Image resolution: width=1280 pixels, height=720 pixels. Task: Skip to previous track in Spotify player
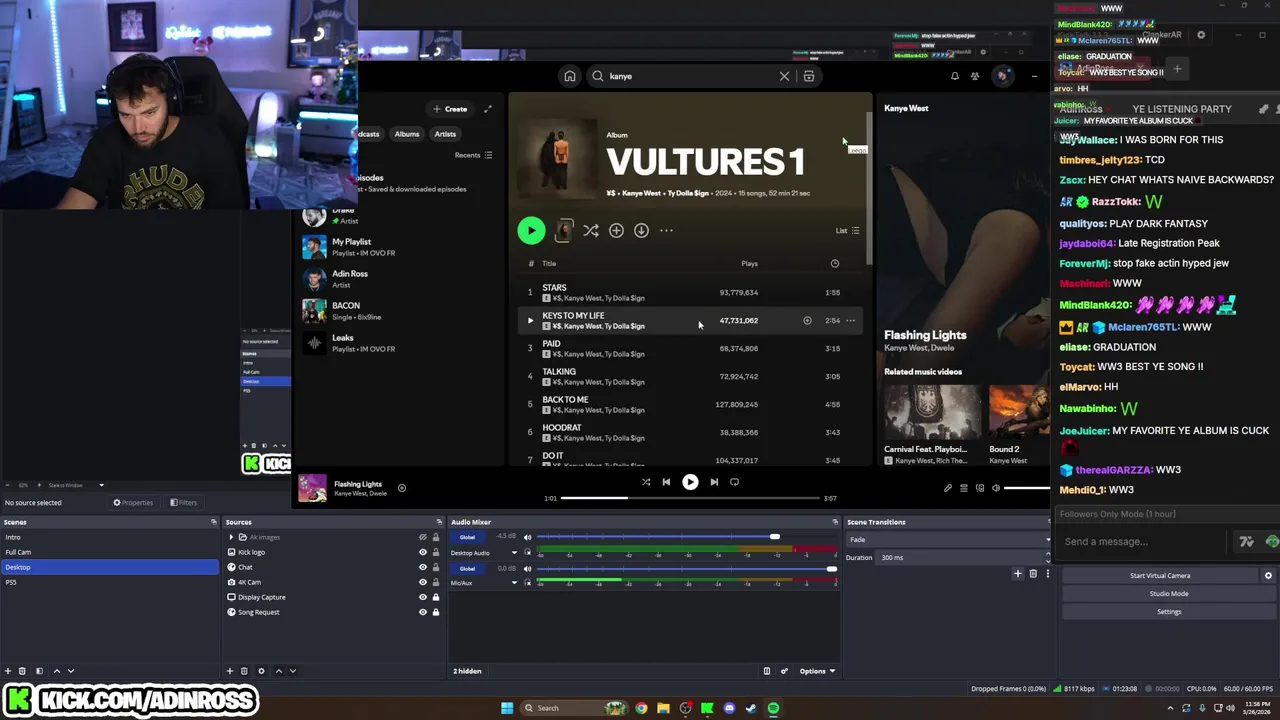(666, 482)
